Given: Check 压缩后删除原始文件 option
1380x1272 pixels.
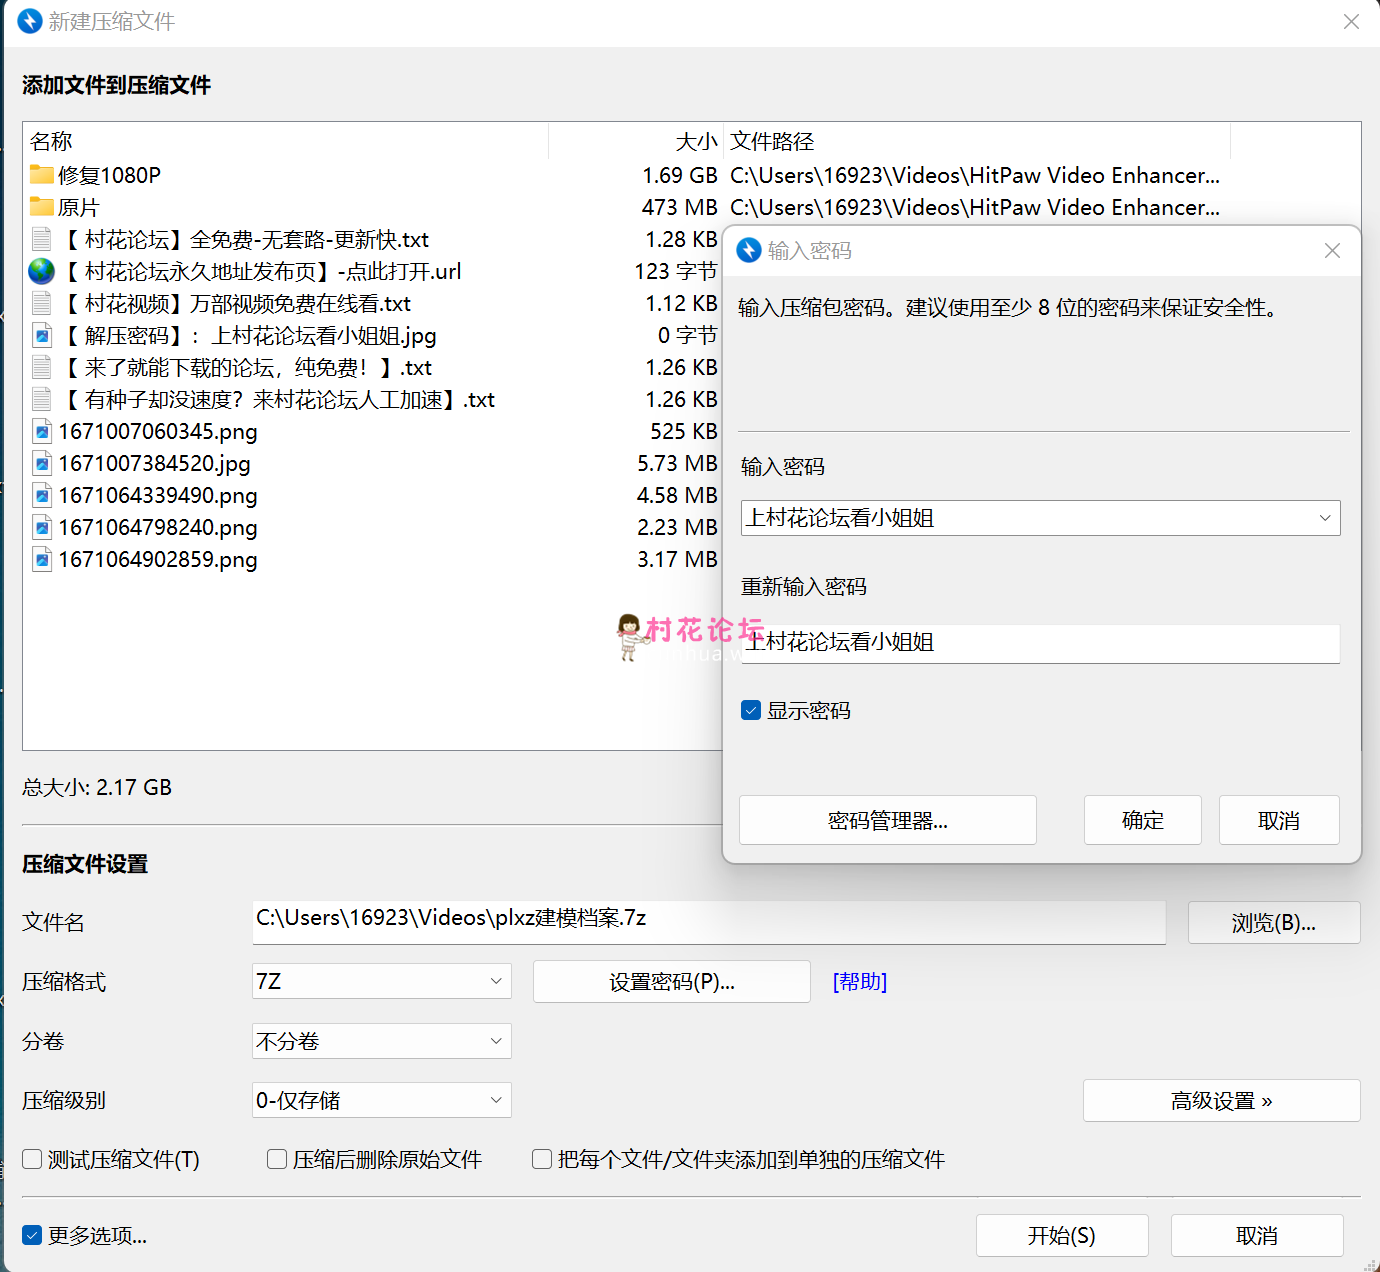Looking at the screenshot, I should (x=277, y=1159).
